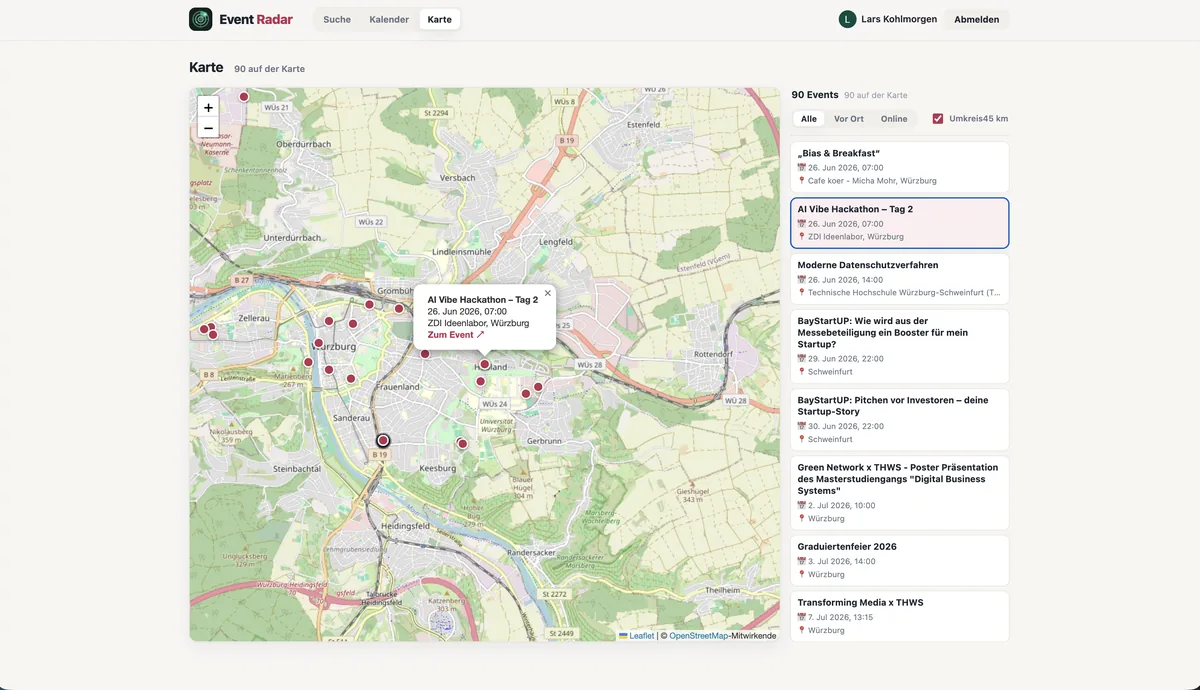Click the green L user avatar
The image size is (1200, 690).
pos(848,19)
